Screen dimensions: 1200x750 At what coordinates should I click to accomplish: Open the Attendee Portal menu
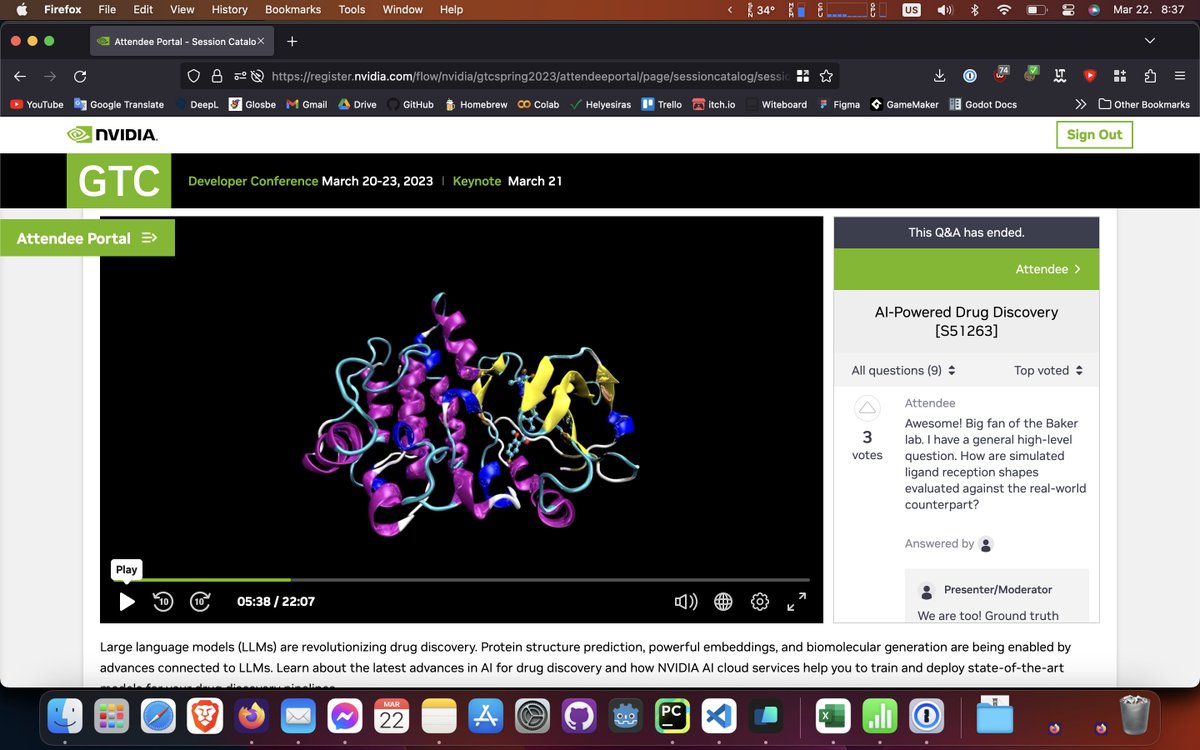(87, 238)
